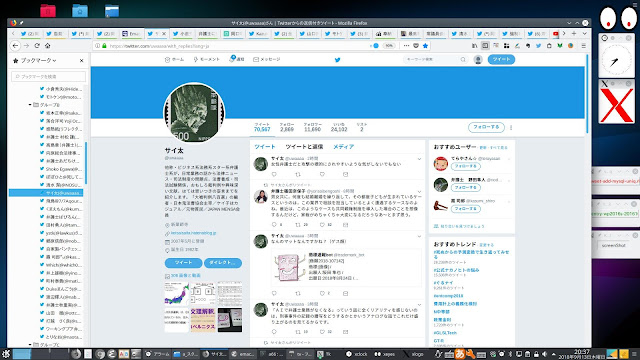Open the bookmarks sidebar title dropdown
640x360 pixels.
[x=38, y=60]
